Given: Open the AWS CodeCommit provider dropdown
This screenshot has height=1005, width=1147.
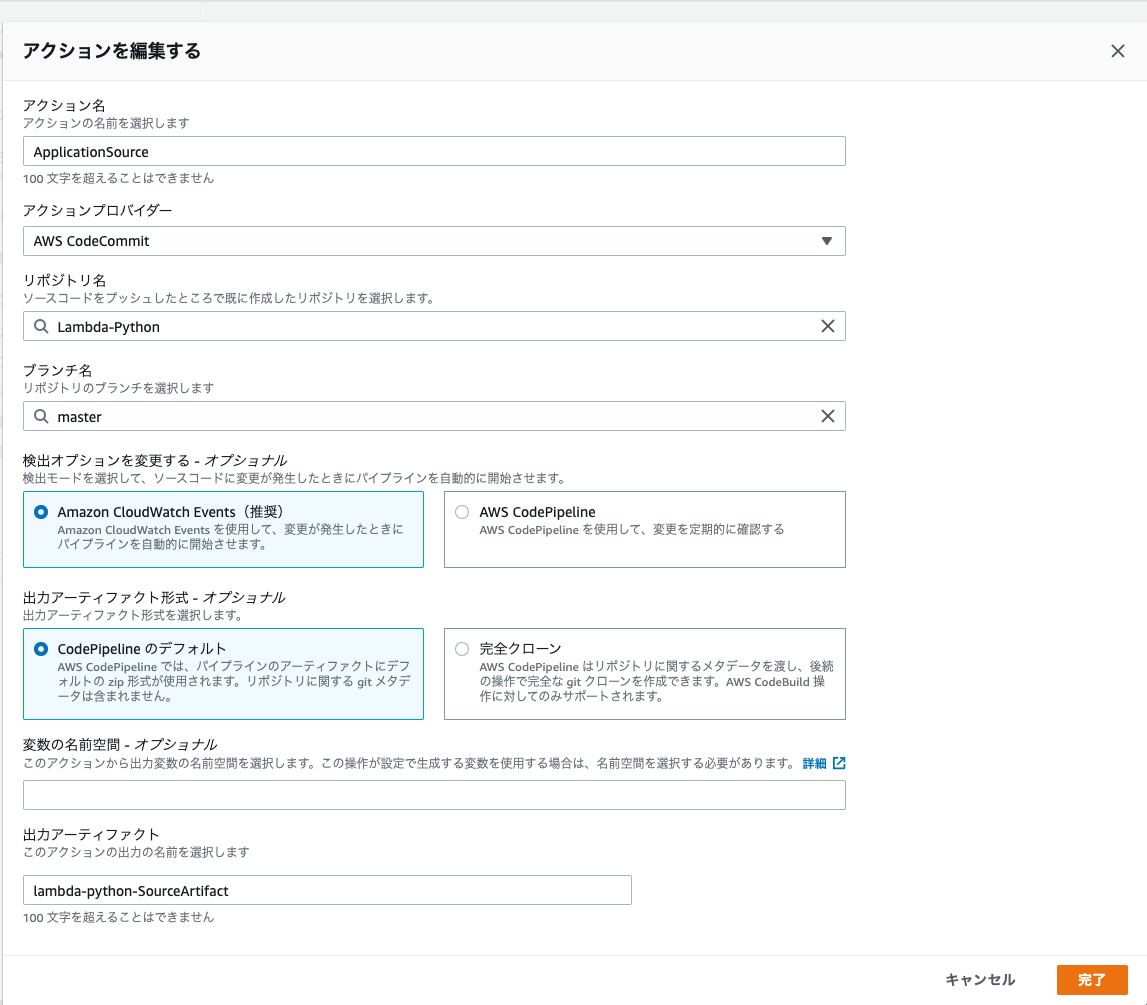Looking at the screenshot, I should tap(434, 241).
